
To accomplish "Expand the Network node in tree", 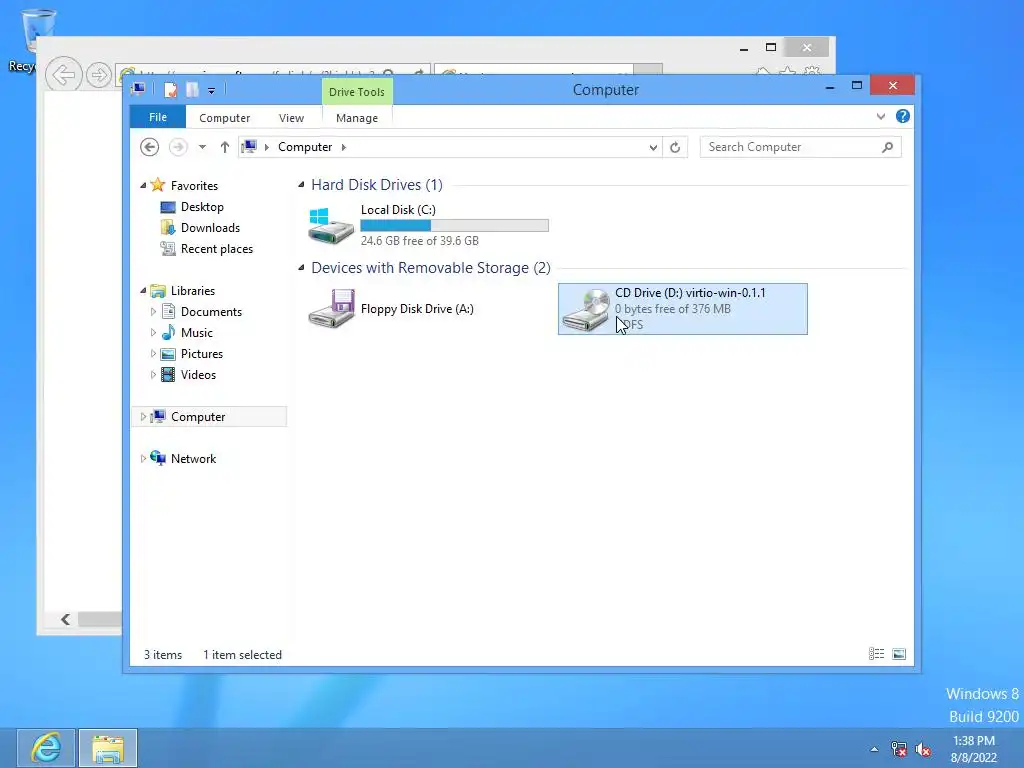I will click(x=143, y=458).
